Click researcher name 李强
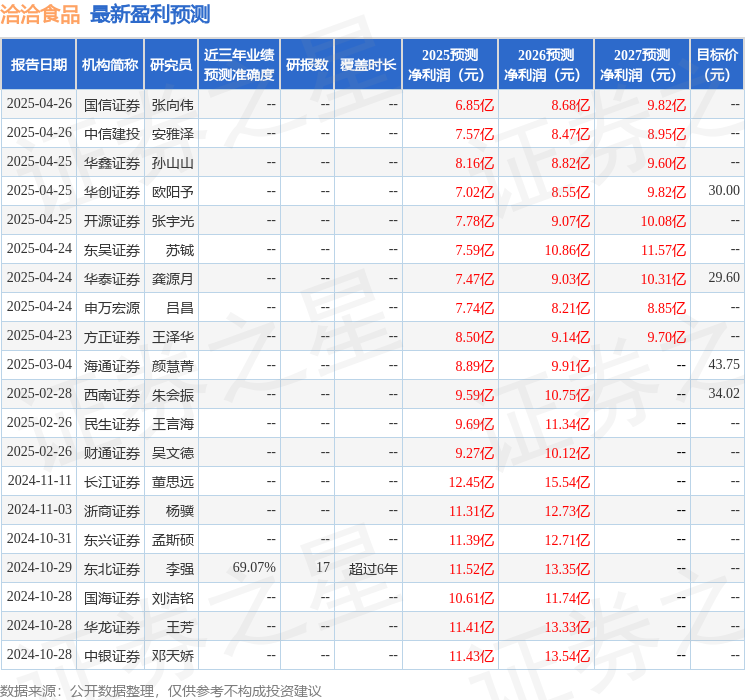The width and height of the screenshot is (745, 700). (x=180, y=569)
